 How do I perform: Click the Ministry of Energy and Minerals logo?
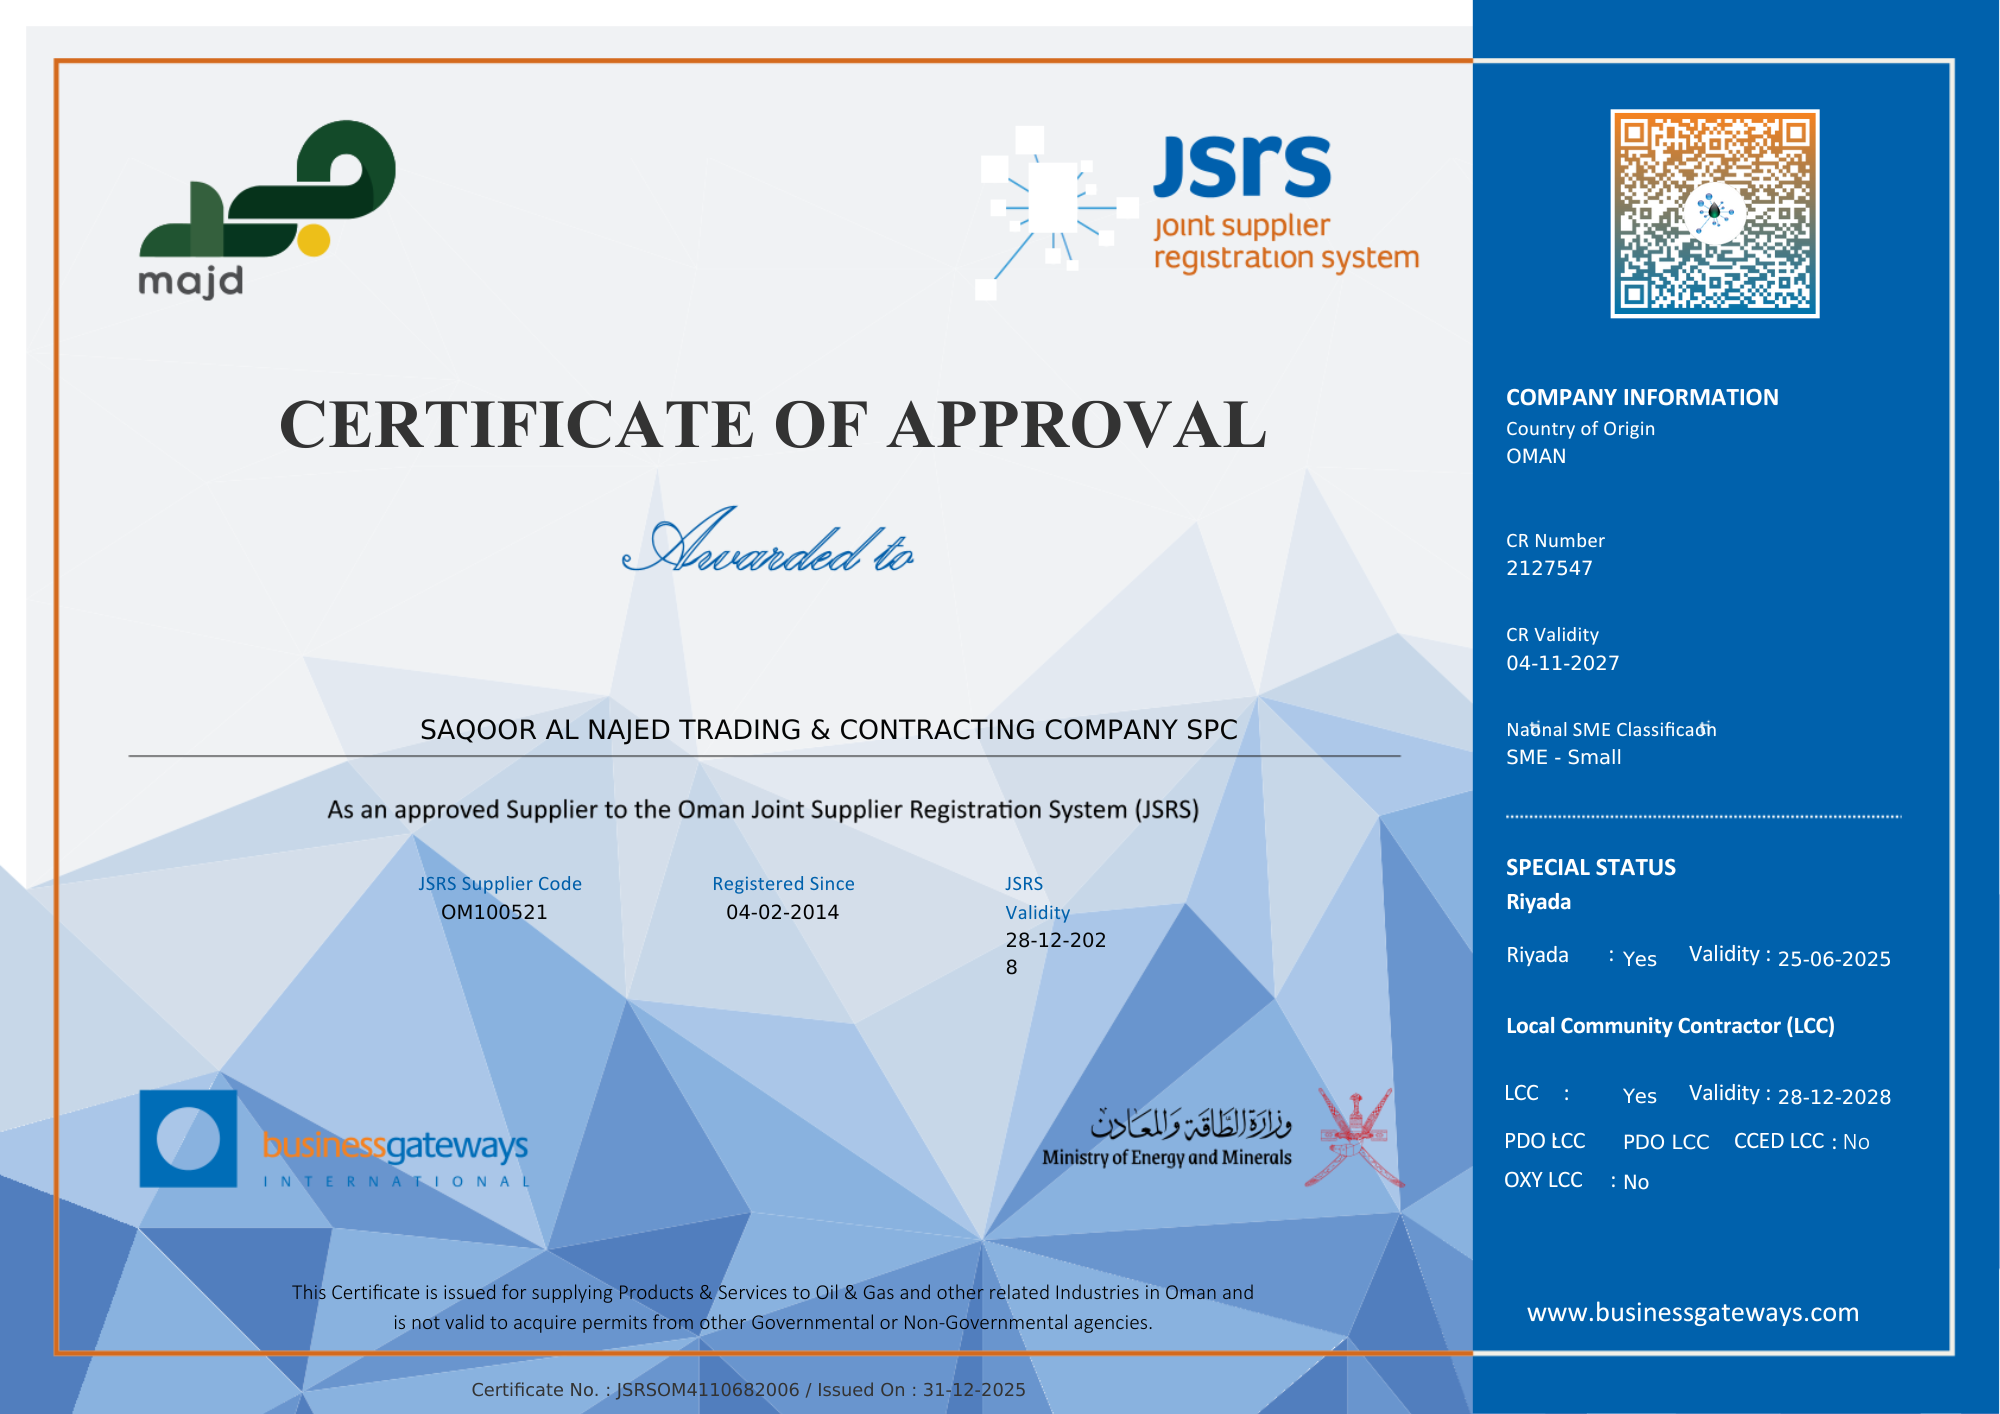tap(1166, 1138)
